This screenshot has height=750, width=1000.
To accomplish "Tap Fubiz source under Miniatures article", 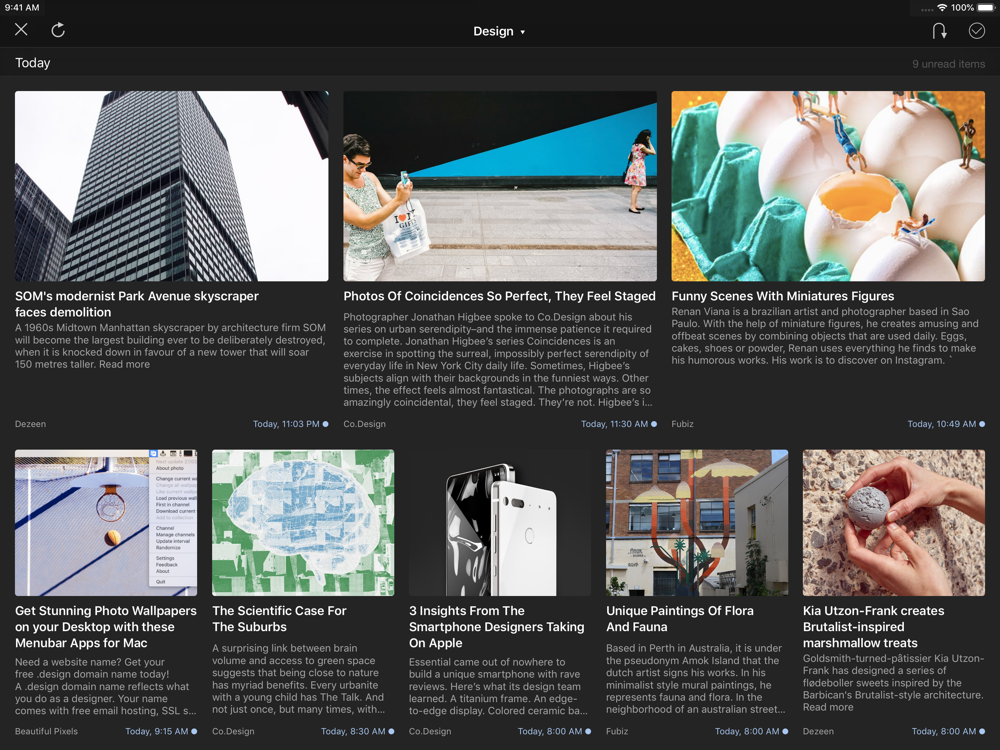I will (682, 424).
